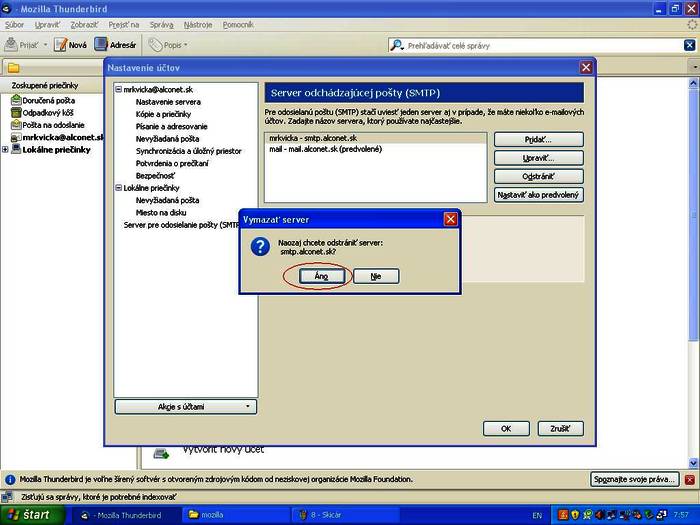Click Zrušiť in Nastavenie účtov

tap(560, 429)
